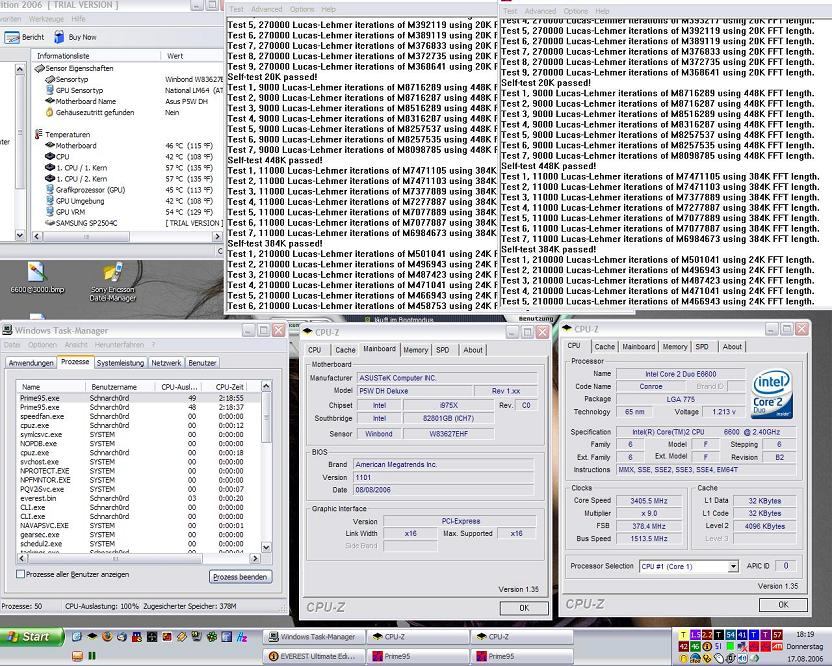Click the volume speaker tray icon
Image resolution: width=832 pixels, height=666 pixels.
742,659
